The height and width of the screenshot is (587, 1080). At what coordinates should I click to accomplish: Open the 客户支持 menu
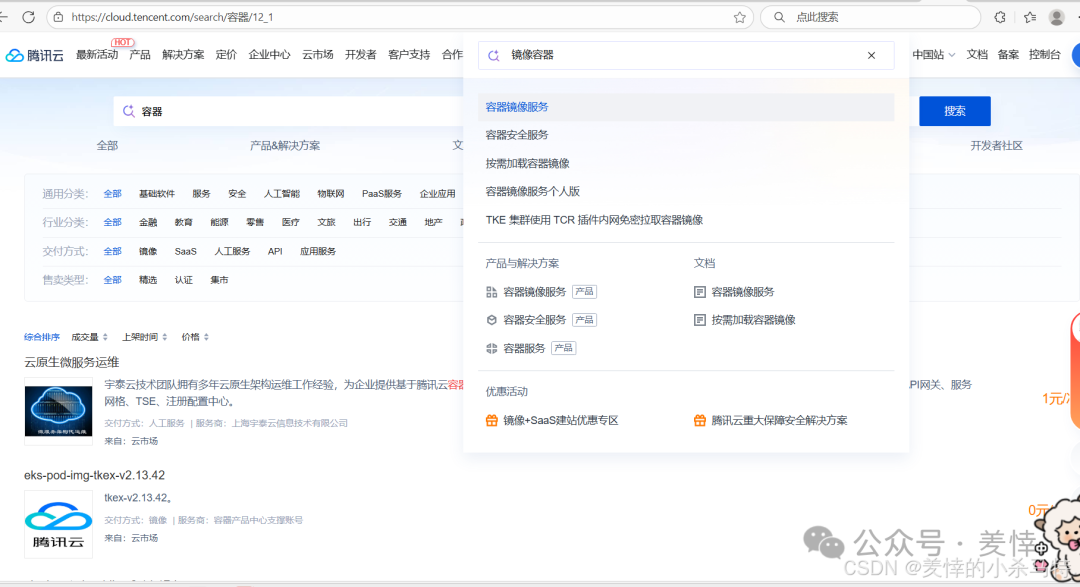pos(409,55)
